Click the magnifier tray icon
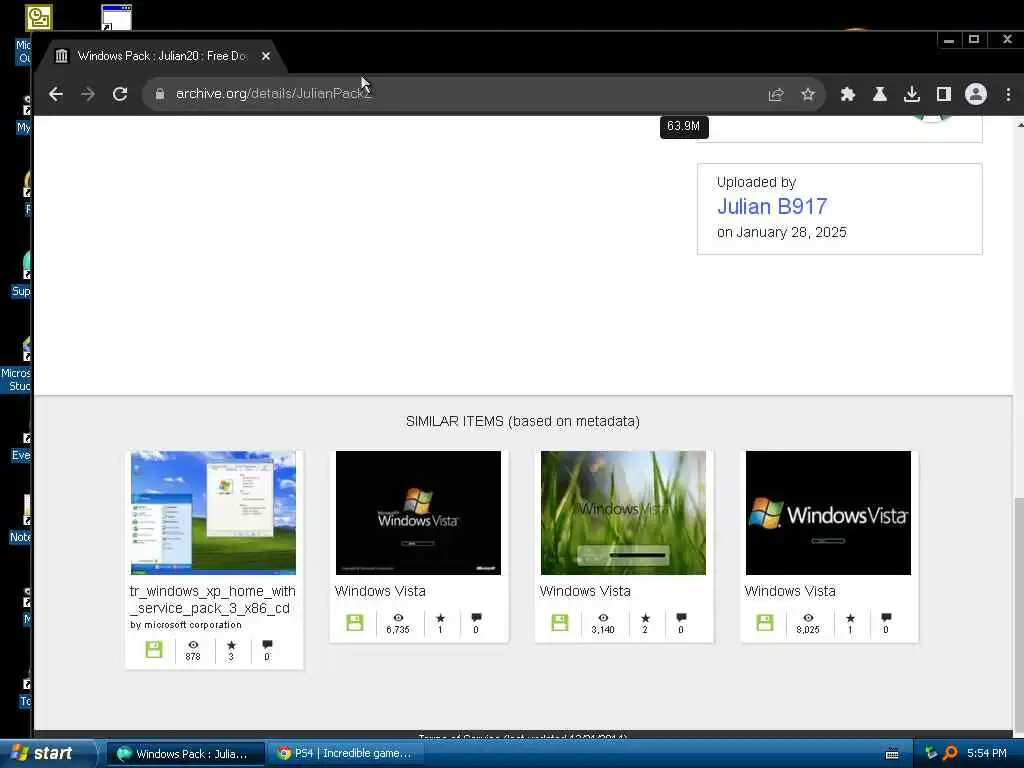This screenshot has height=768, width=1024. coord(951,754)
